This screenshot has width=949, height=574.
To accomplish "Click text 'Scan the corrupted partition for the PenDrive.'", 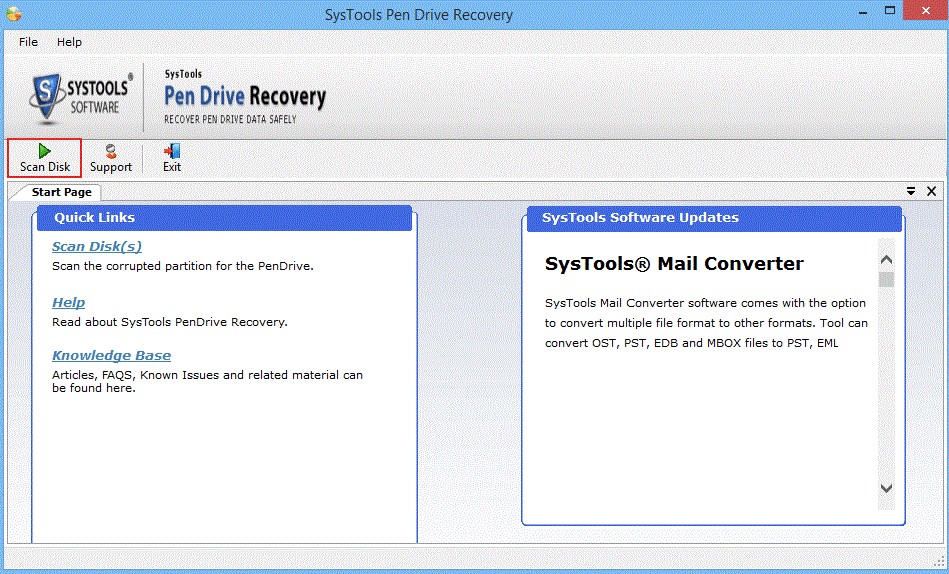I will (183, 266).
